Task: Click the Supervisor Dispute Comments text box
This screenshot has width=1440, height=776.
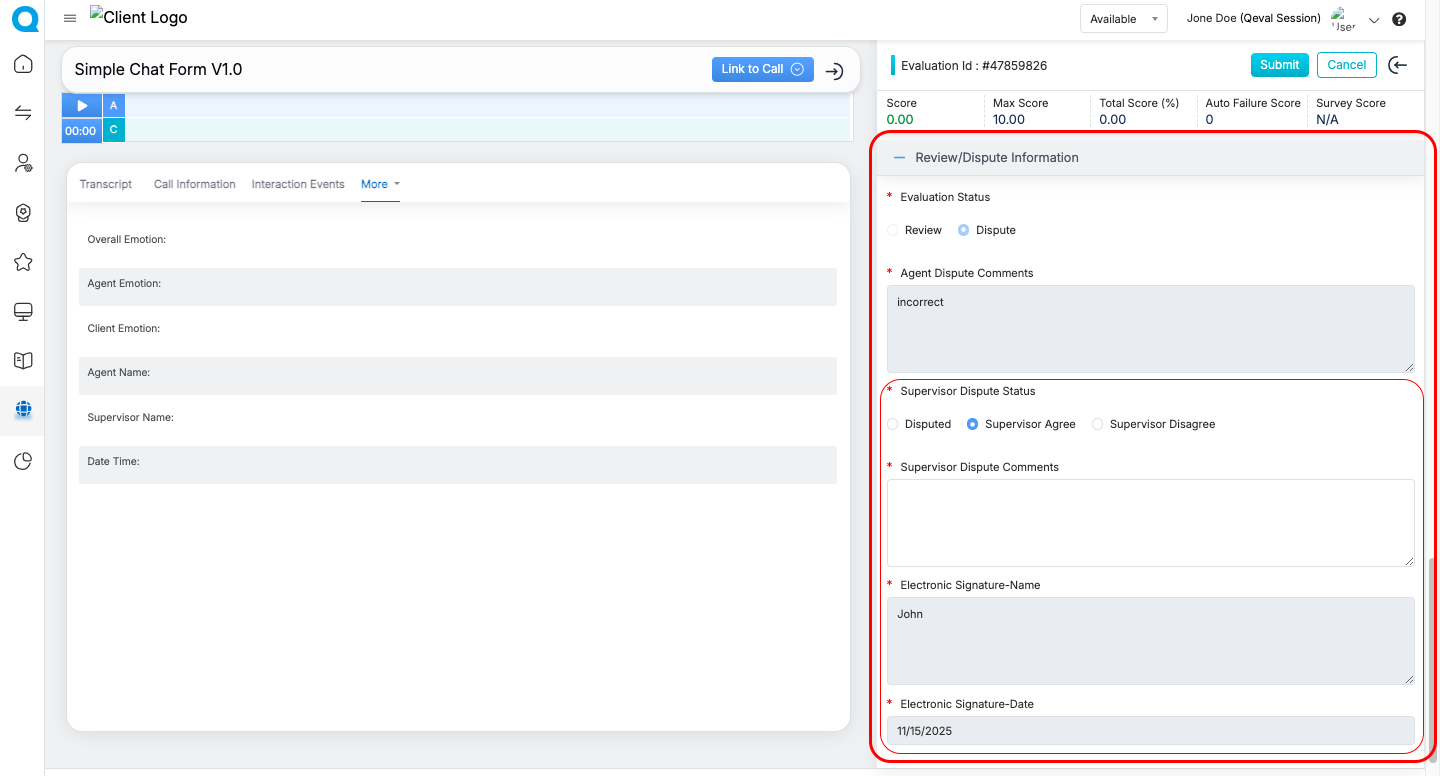Action: coord(1150,523)
